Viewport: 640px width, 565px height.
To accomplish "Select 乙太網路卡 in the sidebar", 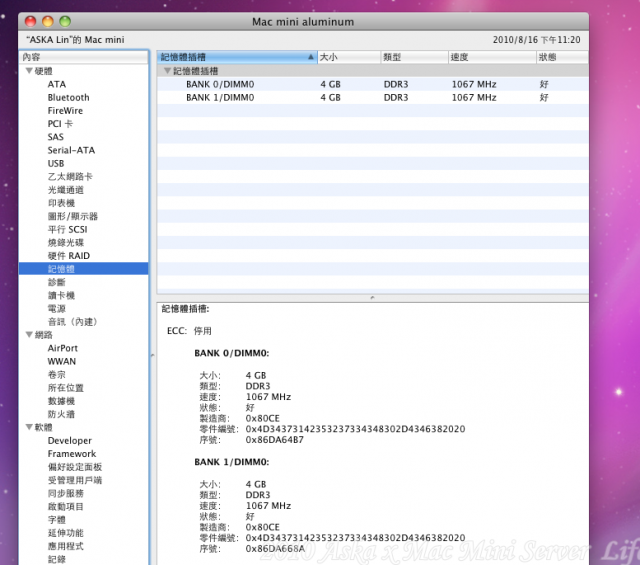I will 70,176.
